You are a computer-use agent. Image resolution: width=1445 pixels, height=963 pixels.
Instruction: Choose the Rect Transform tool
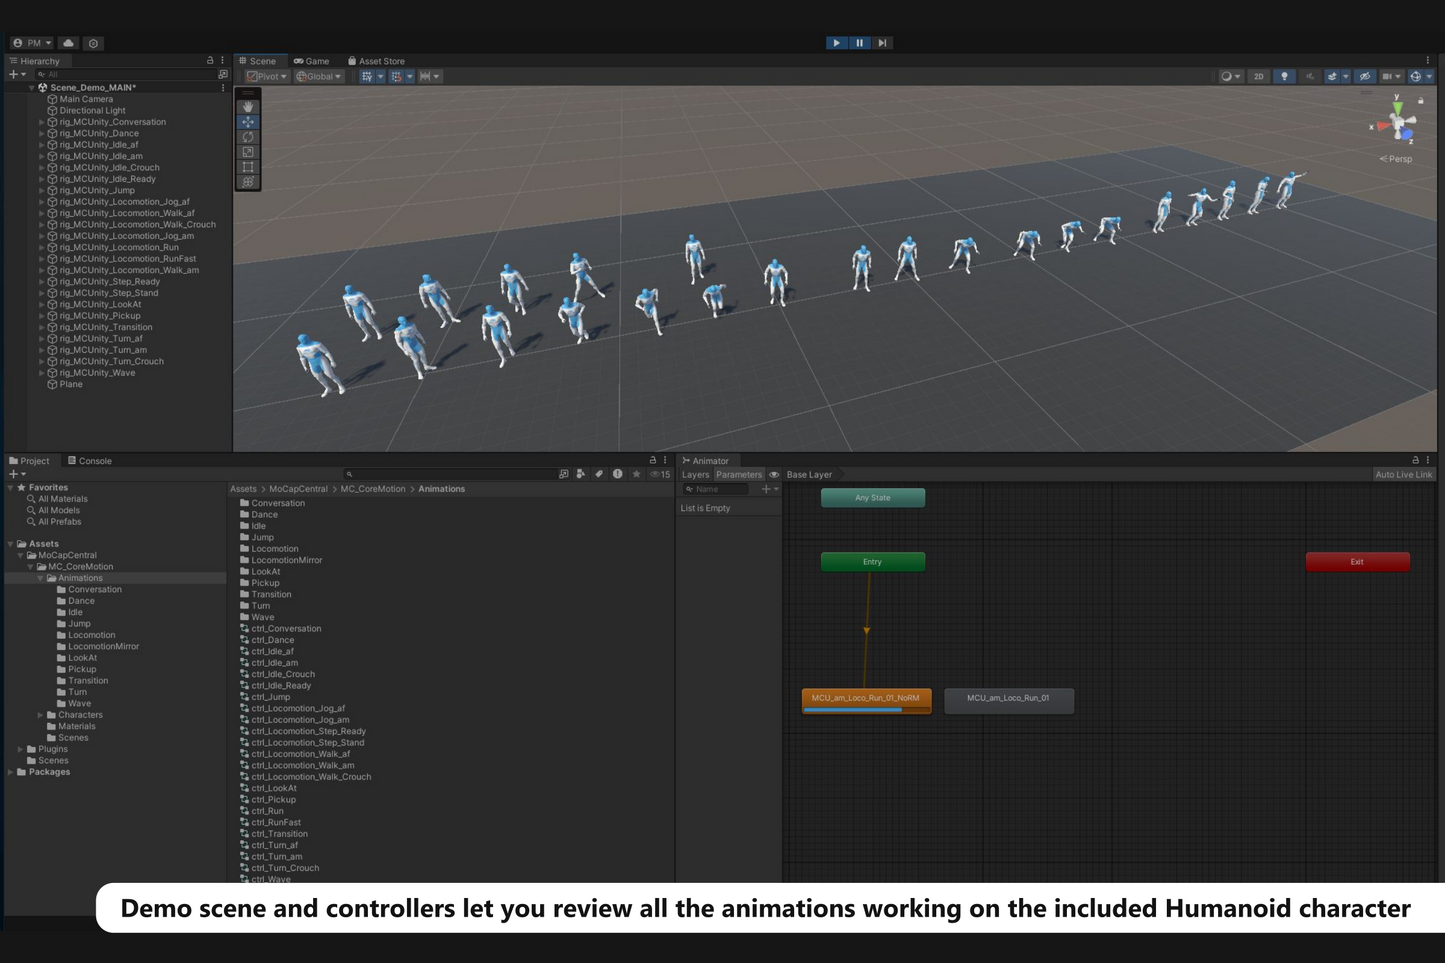tap(248, 166)
